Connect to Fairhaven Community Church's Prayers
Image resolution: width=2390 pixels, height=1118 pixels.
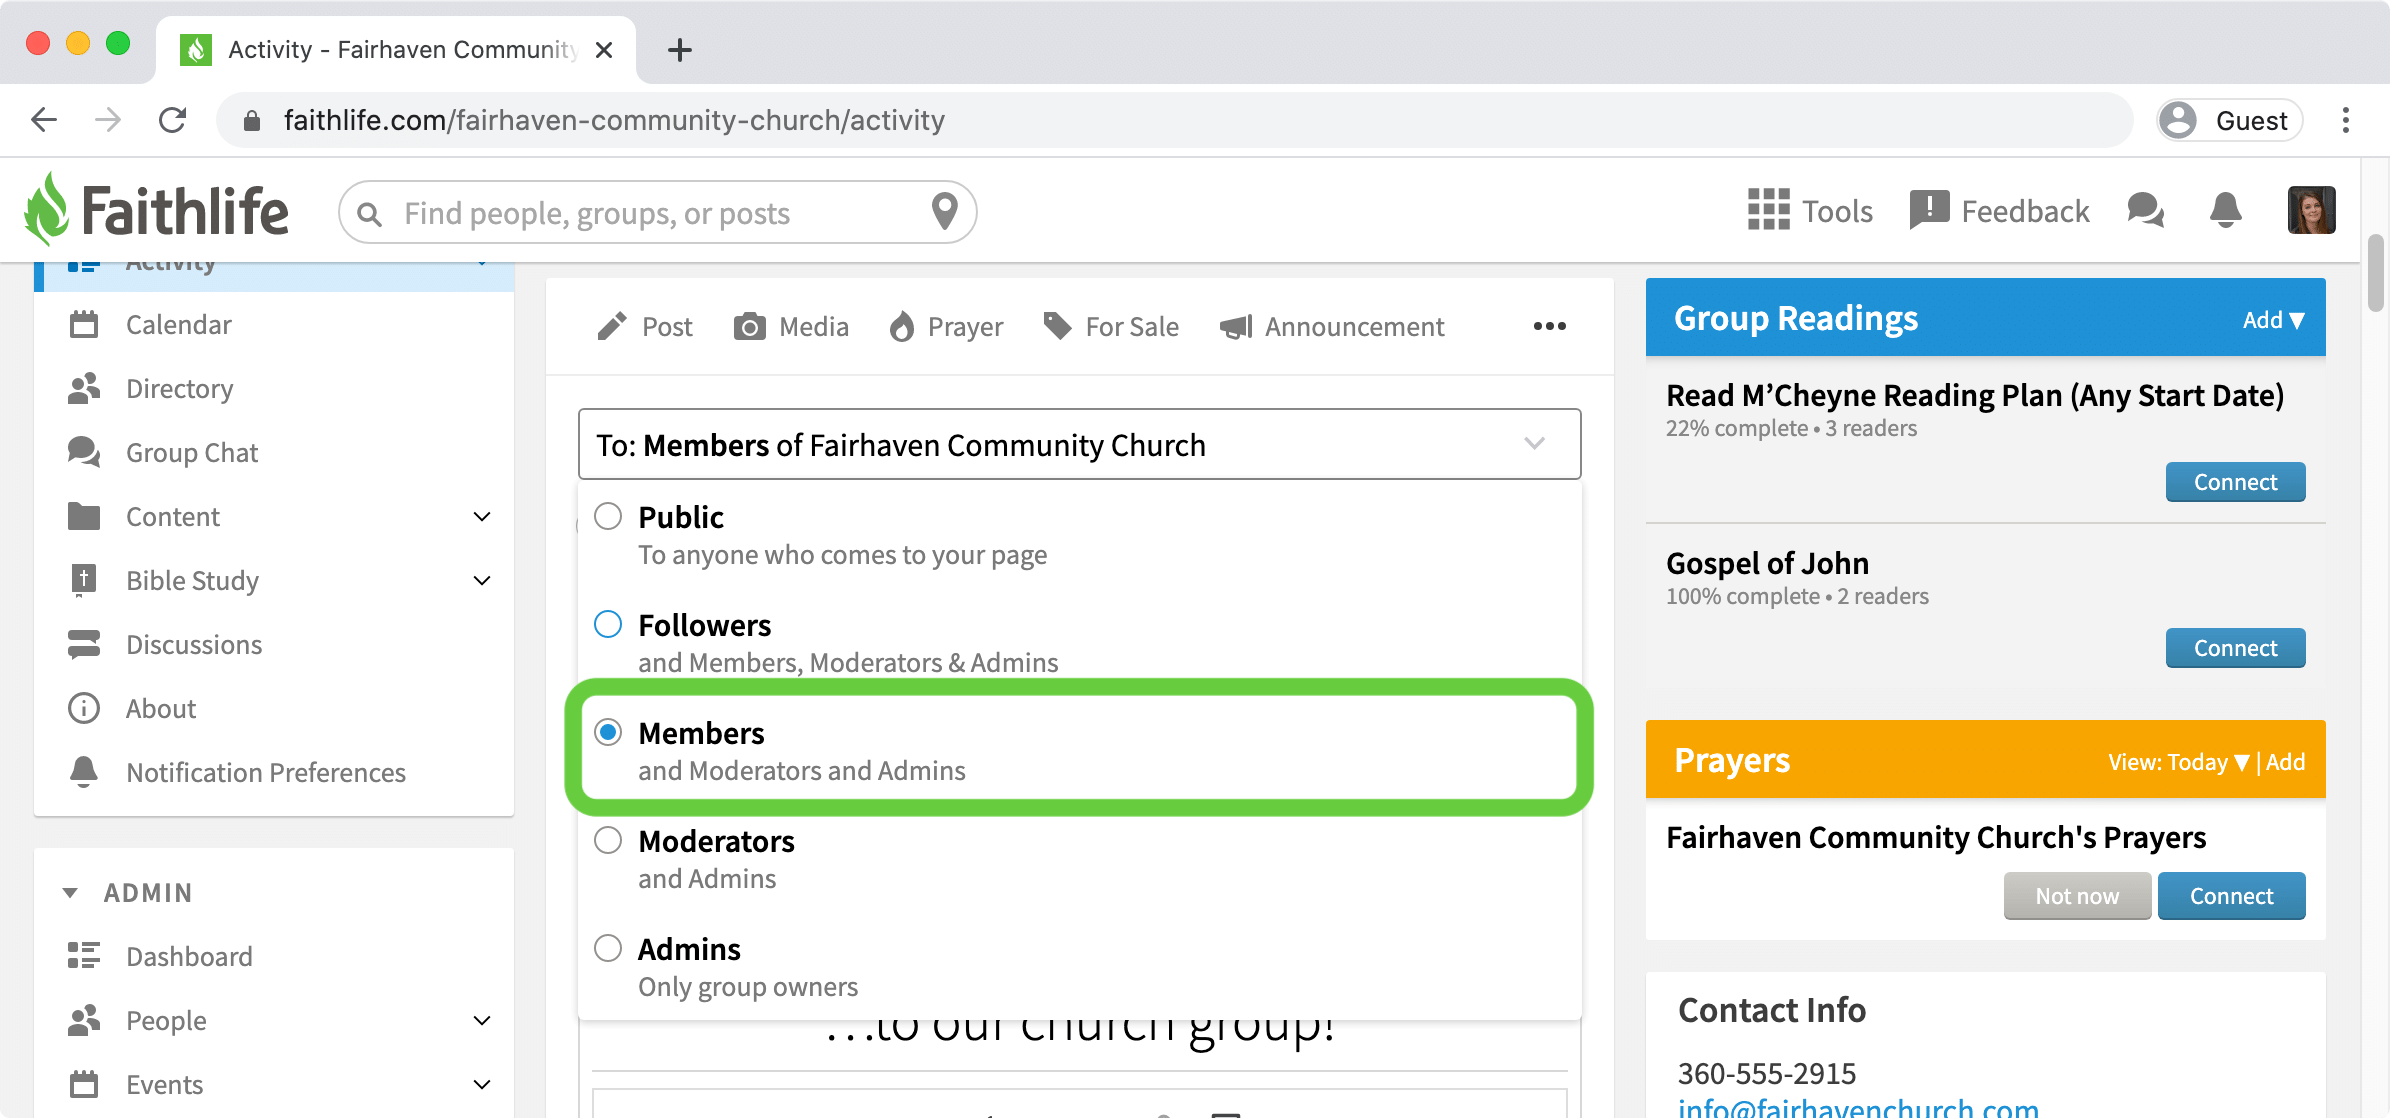[2231, 896]
